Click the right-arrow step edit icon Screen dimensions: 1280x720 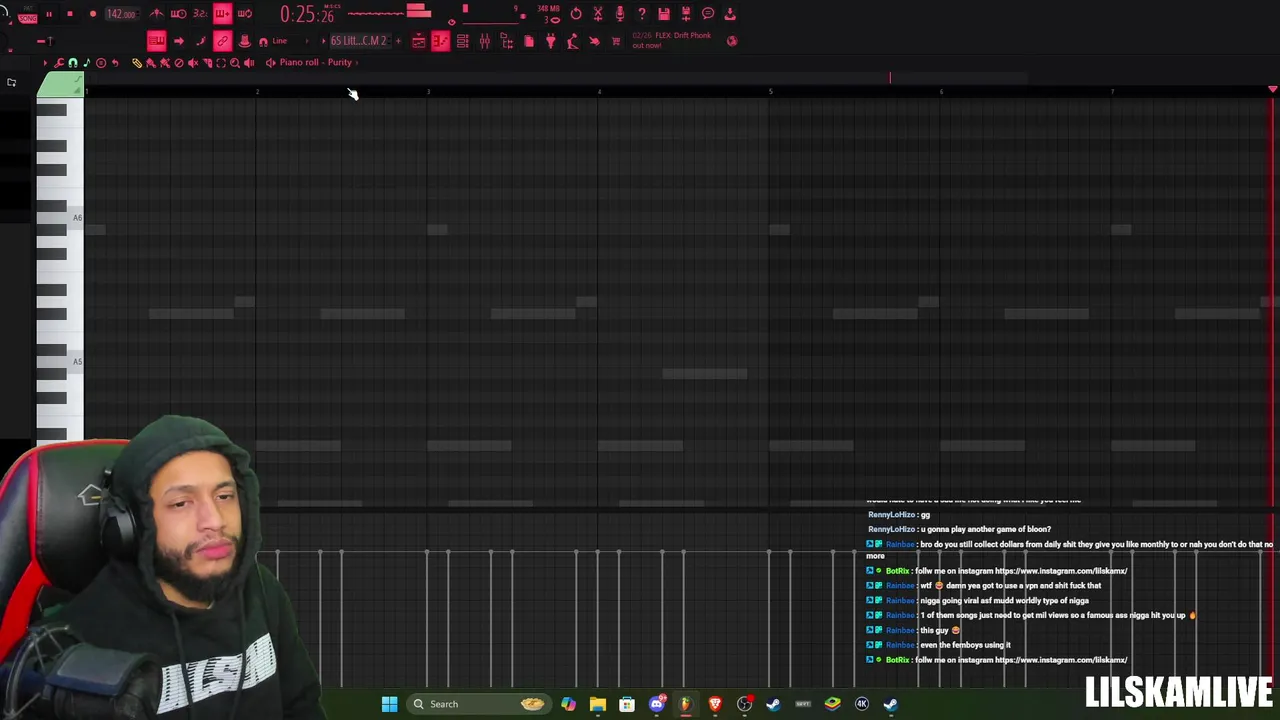click(x=179, y=41)
